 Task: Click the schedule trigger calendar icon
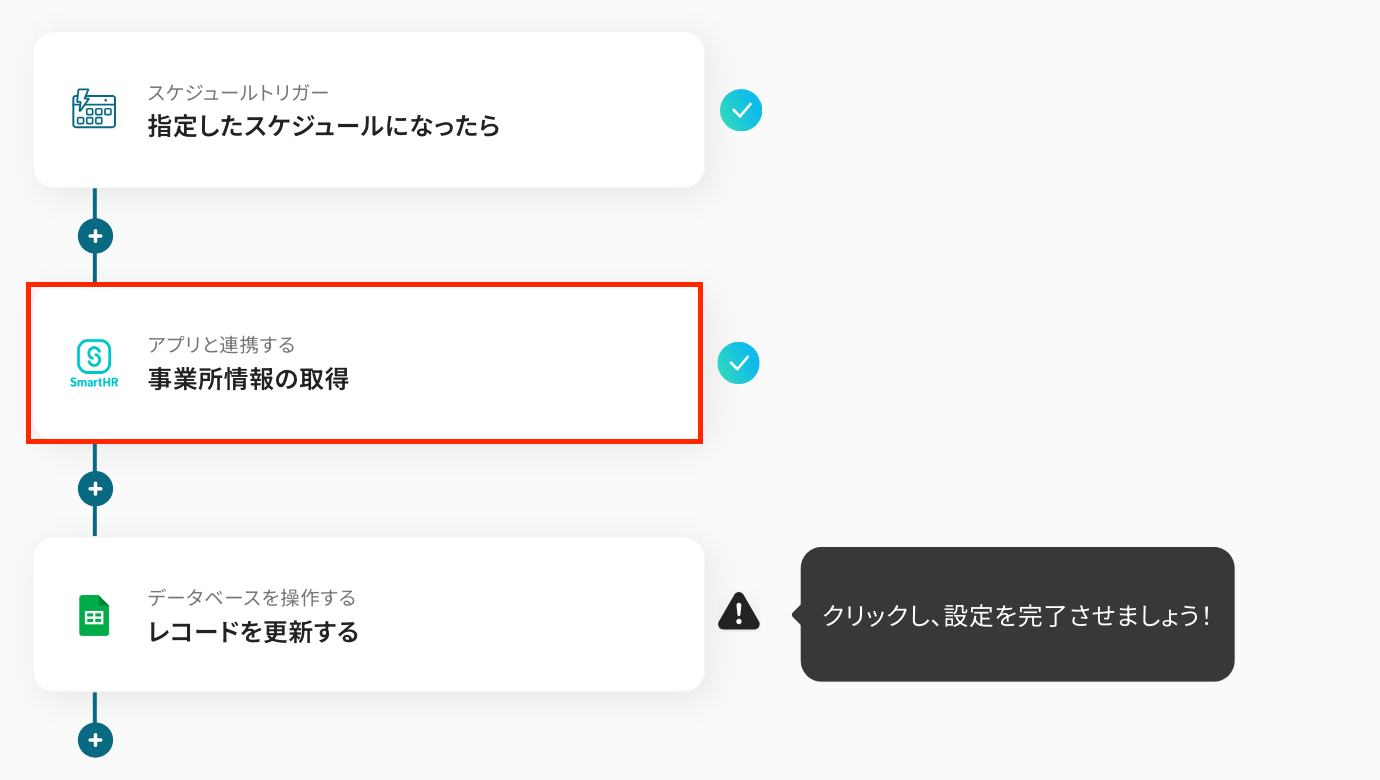94,109
